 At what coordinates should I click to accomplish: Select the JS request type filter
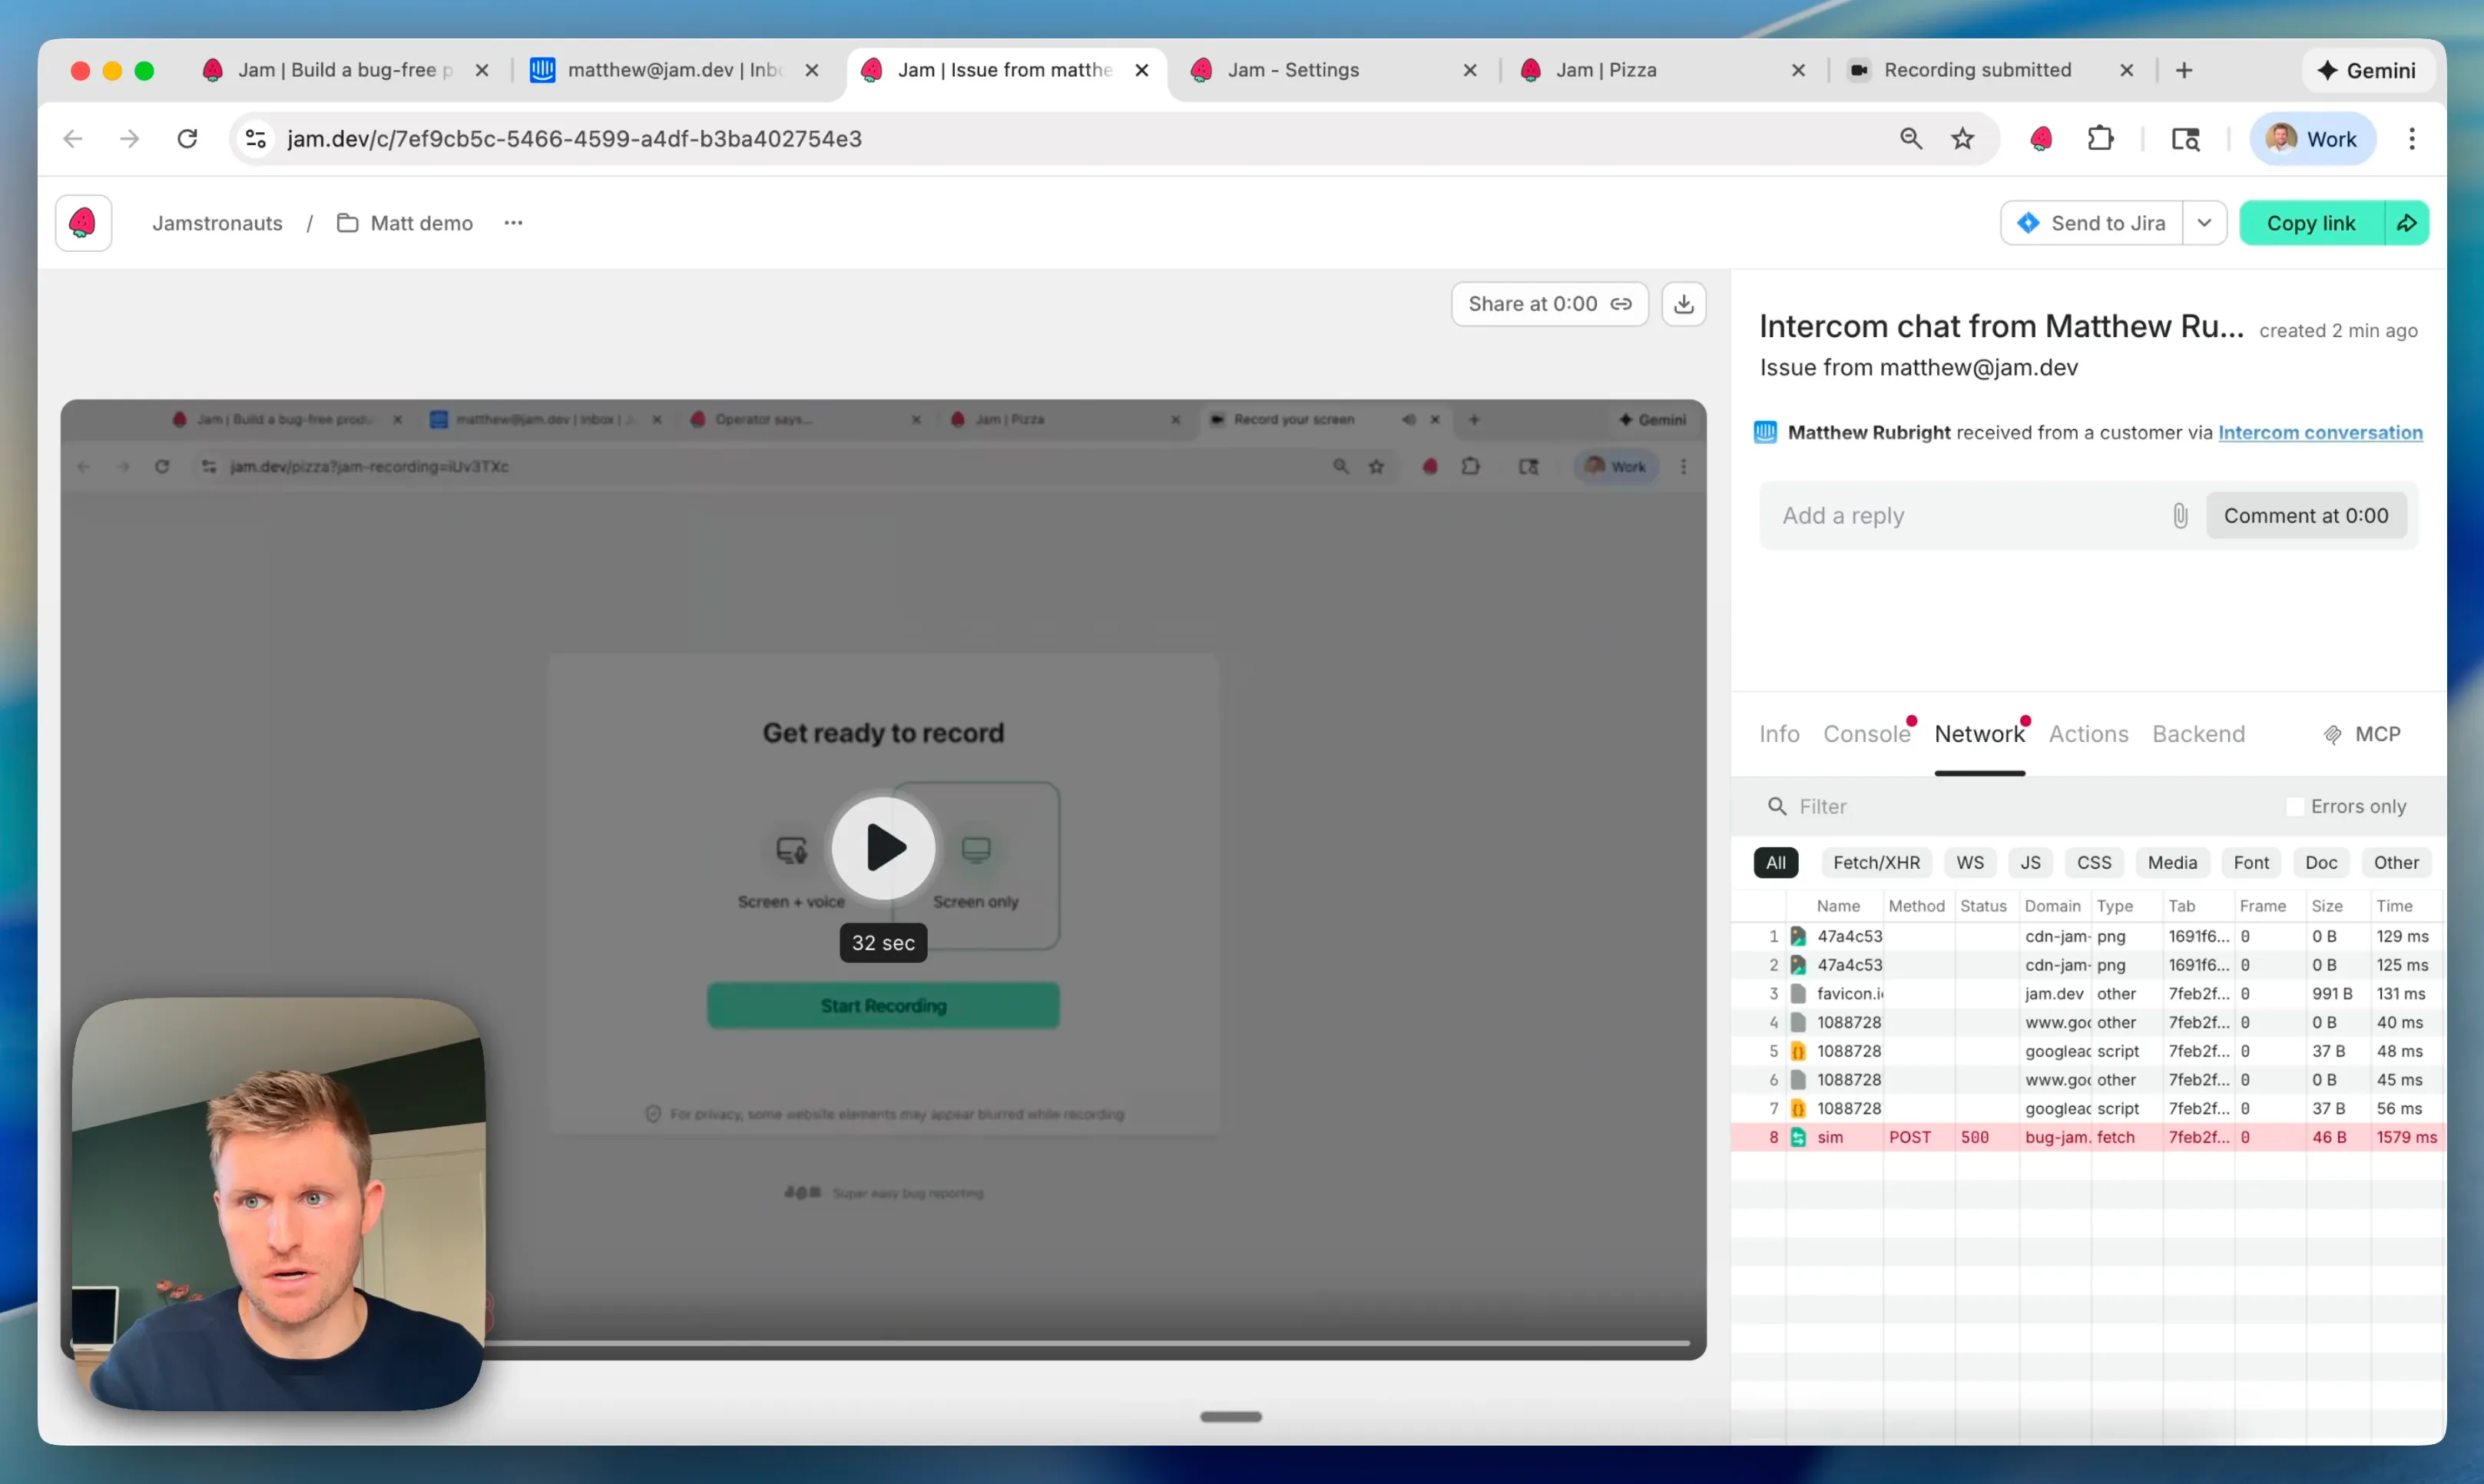(x=2029, y=862)
